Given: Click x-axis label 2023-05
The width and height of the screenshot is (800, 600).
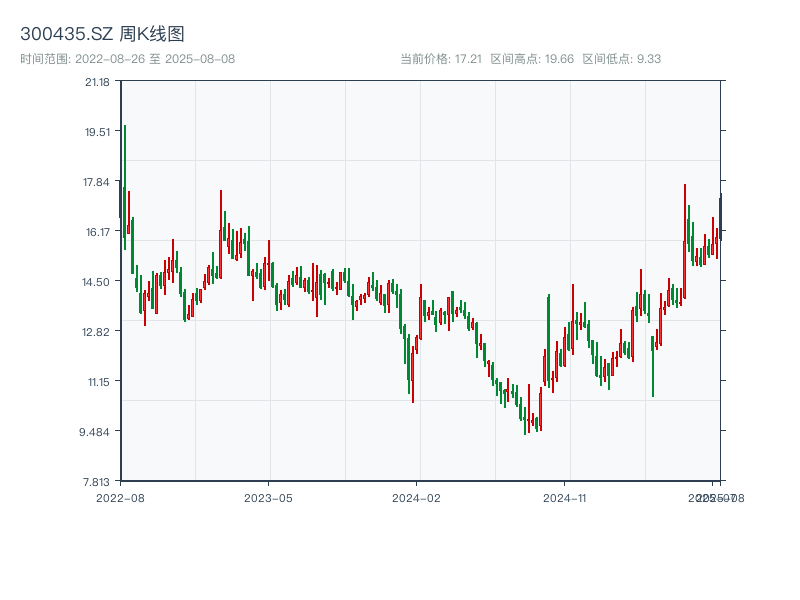Looking at the screenshot, I should (268, 498).
